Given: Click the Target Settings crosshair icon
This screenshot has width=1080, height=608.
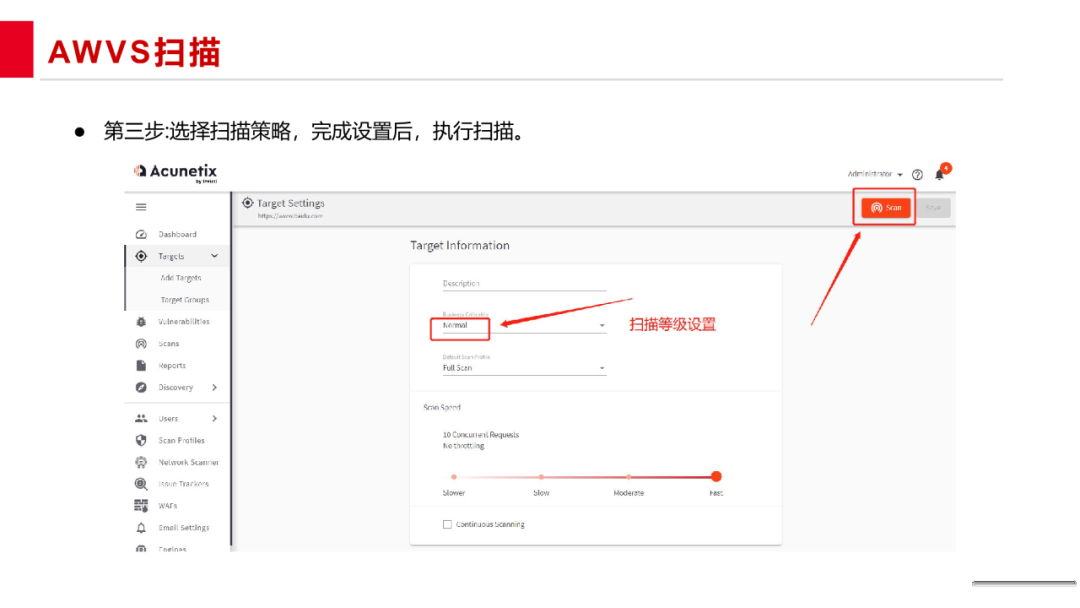Looking at the screenshot, I should 247,203.
